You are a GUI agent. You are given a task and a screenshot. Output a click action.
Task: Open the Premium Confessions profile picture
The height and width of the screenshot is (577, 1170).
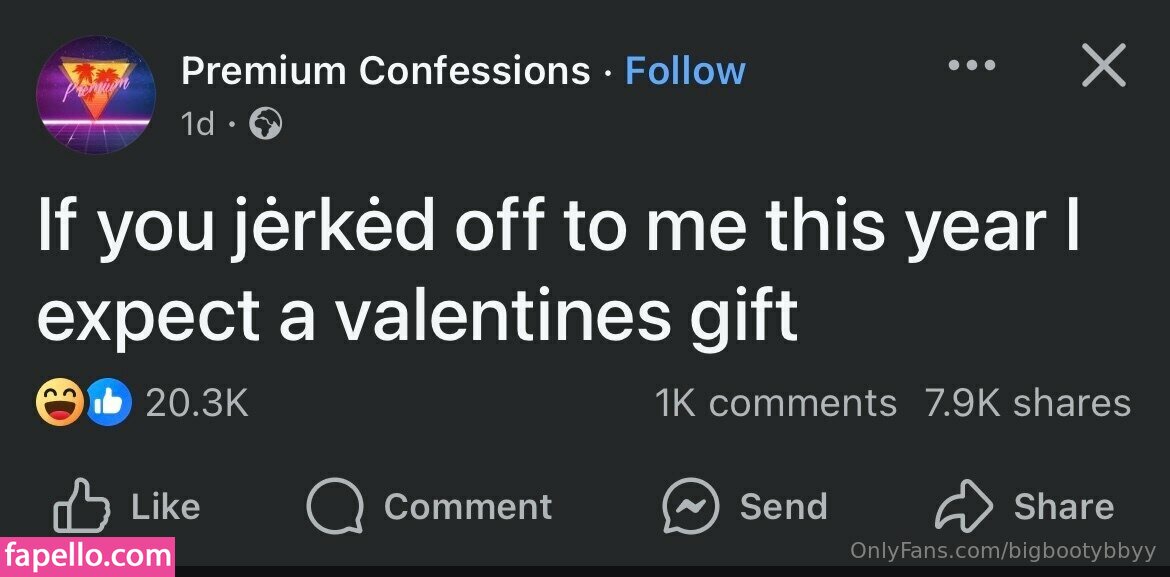point(95,95)
